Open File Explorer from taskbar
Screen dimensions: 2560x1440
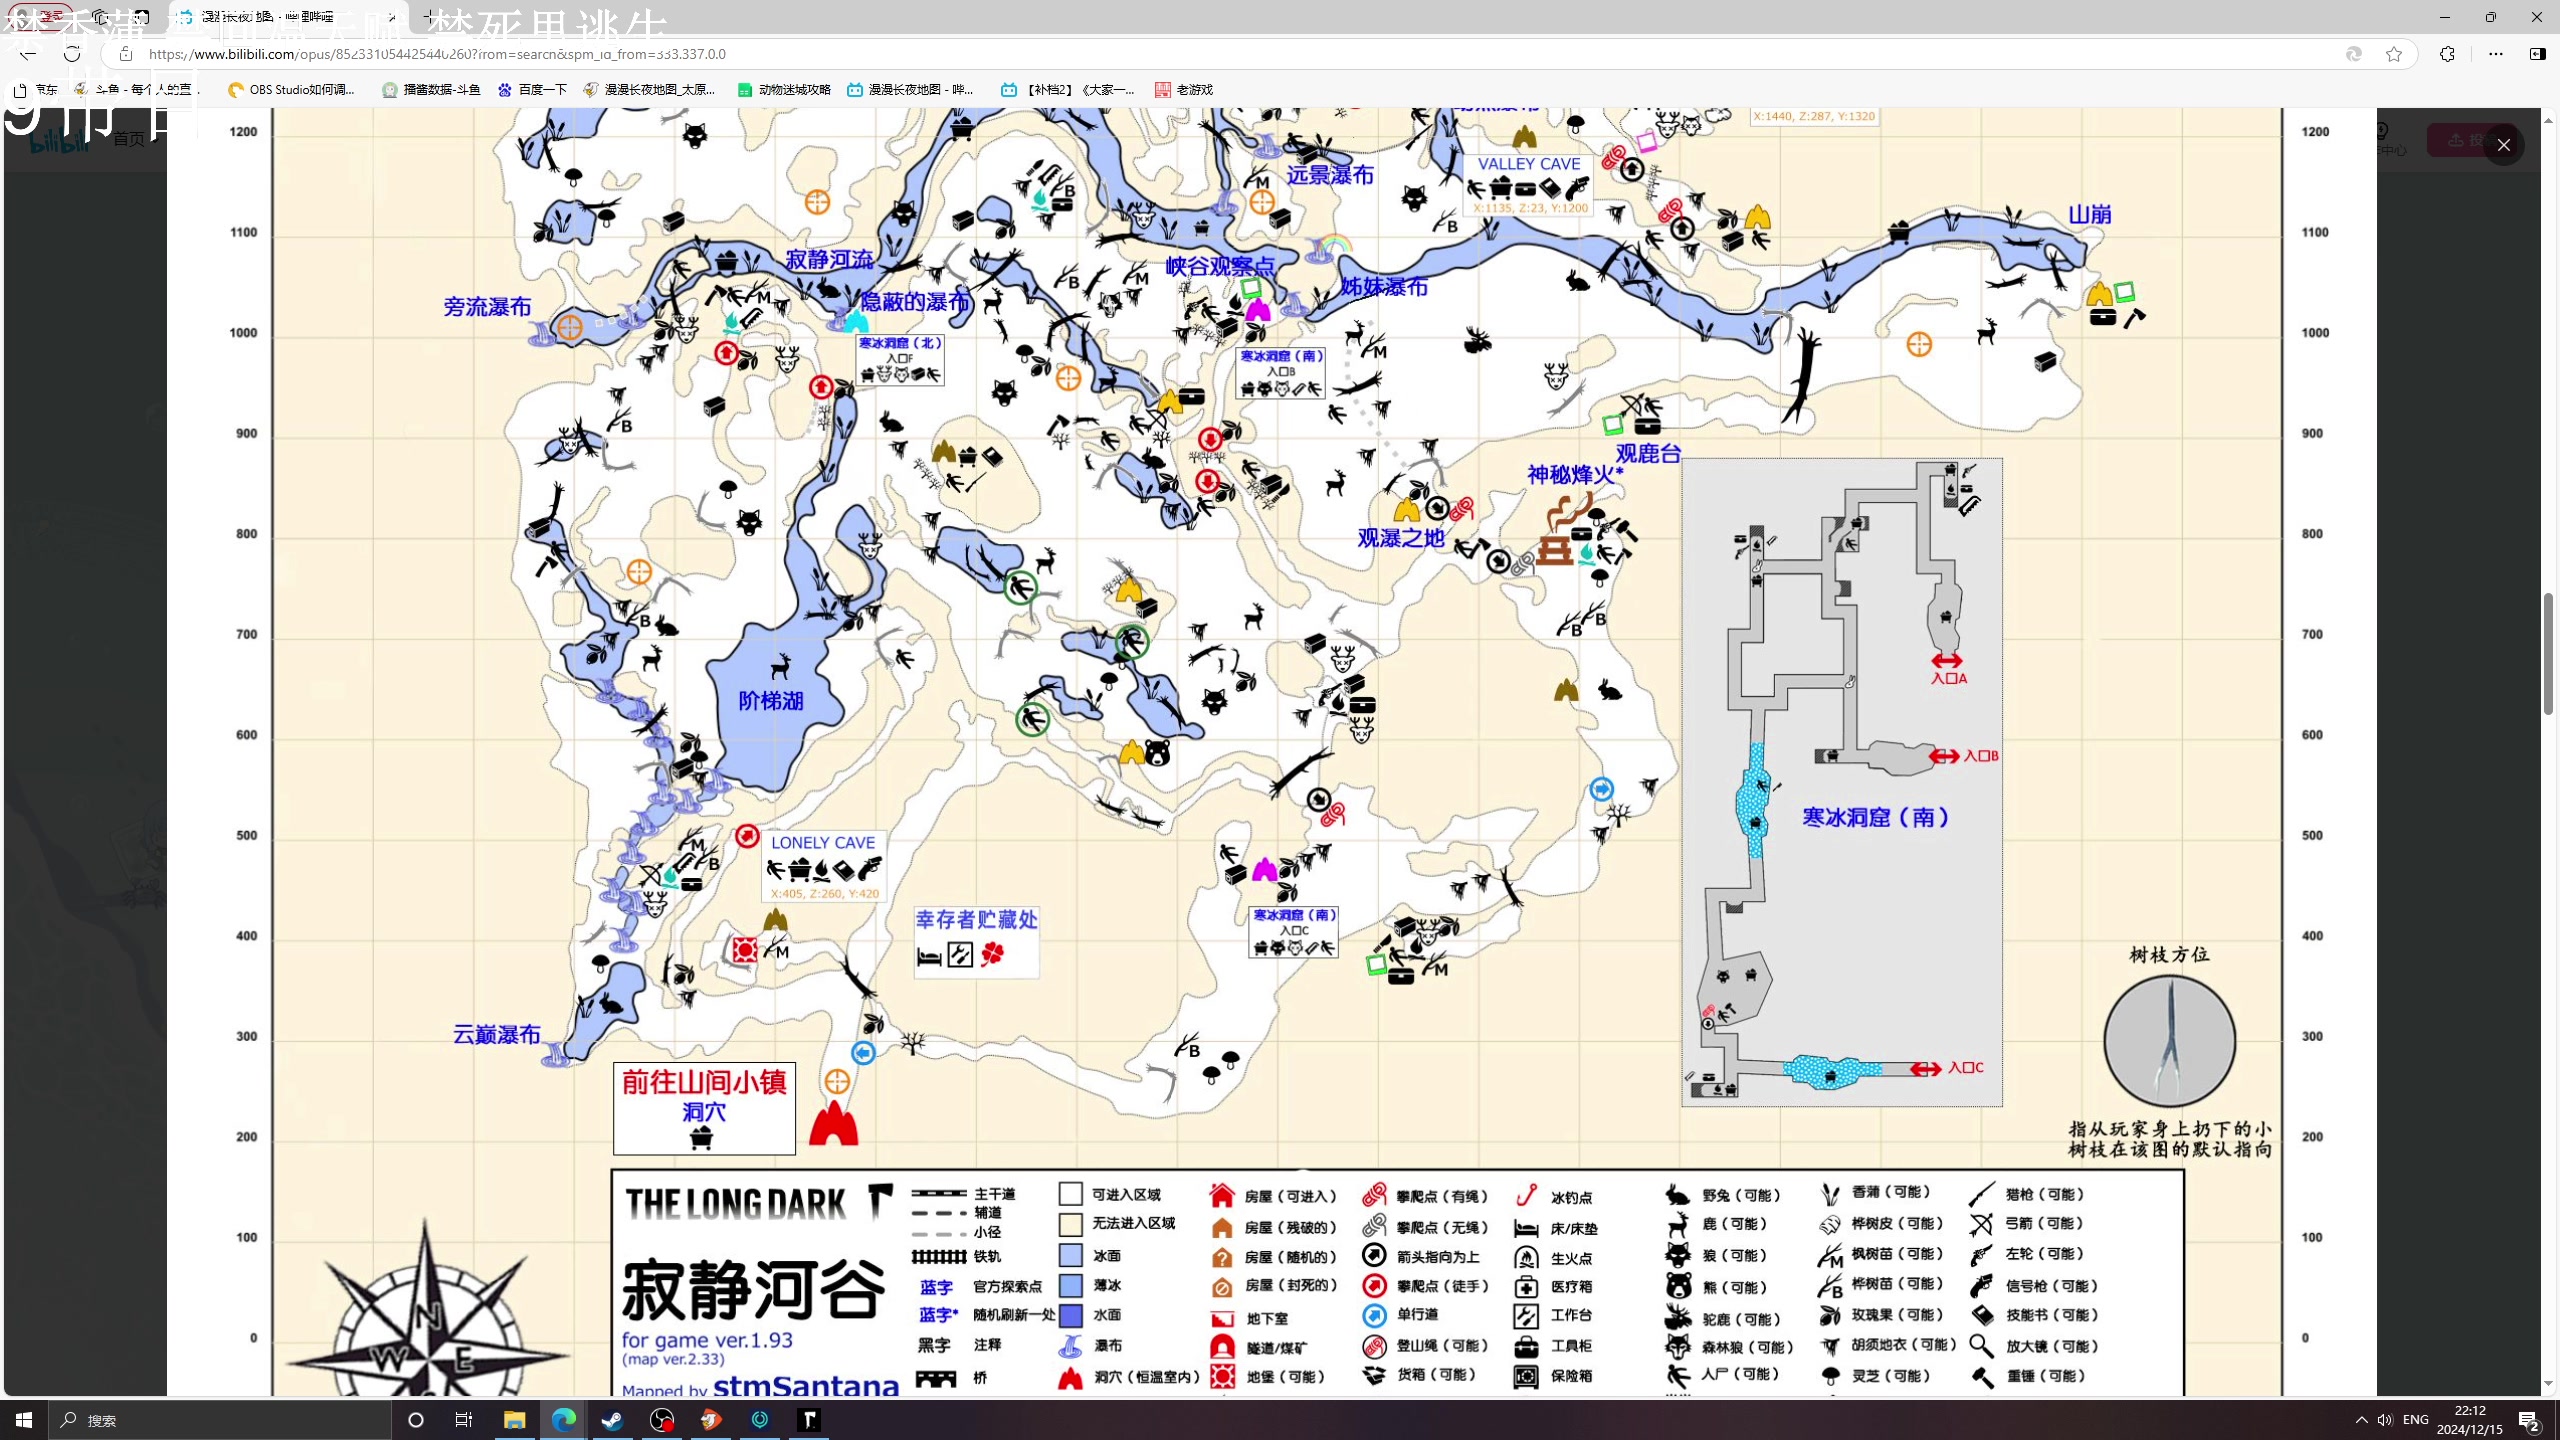tap(514, 1420)
